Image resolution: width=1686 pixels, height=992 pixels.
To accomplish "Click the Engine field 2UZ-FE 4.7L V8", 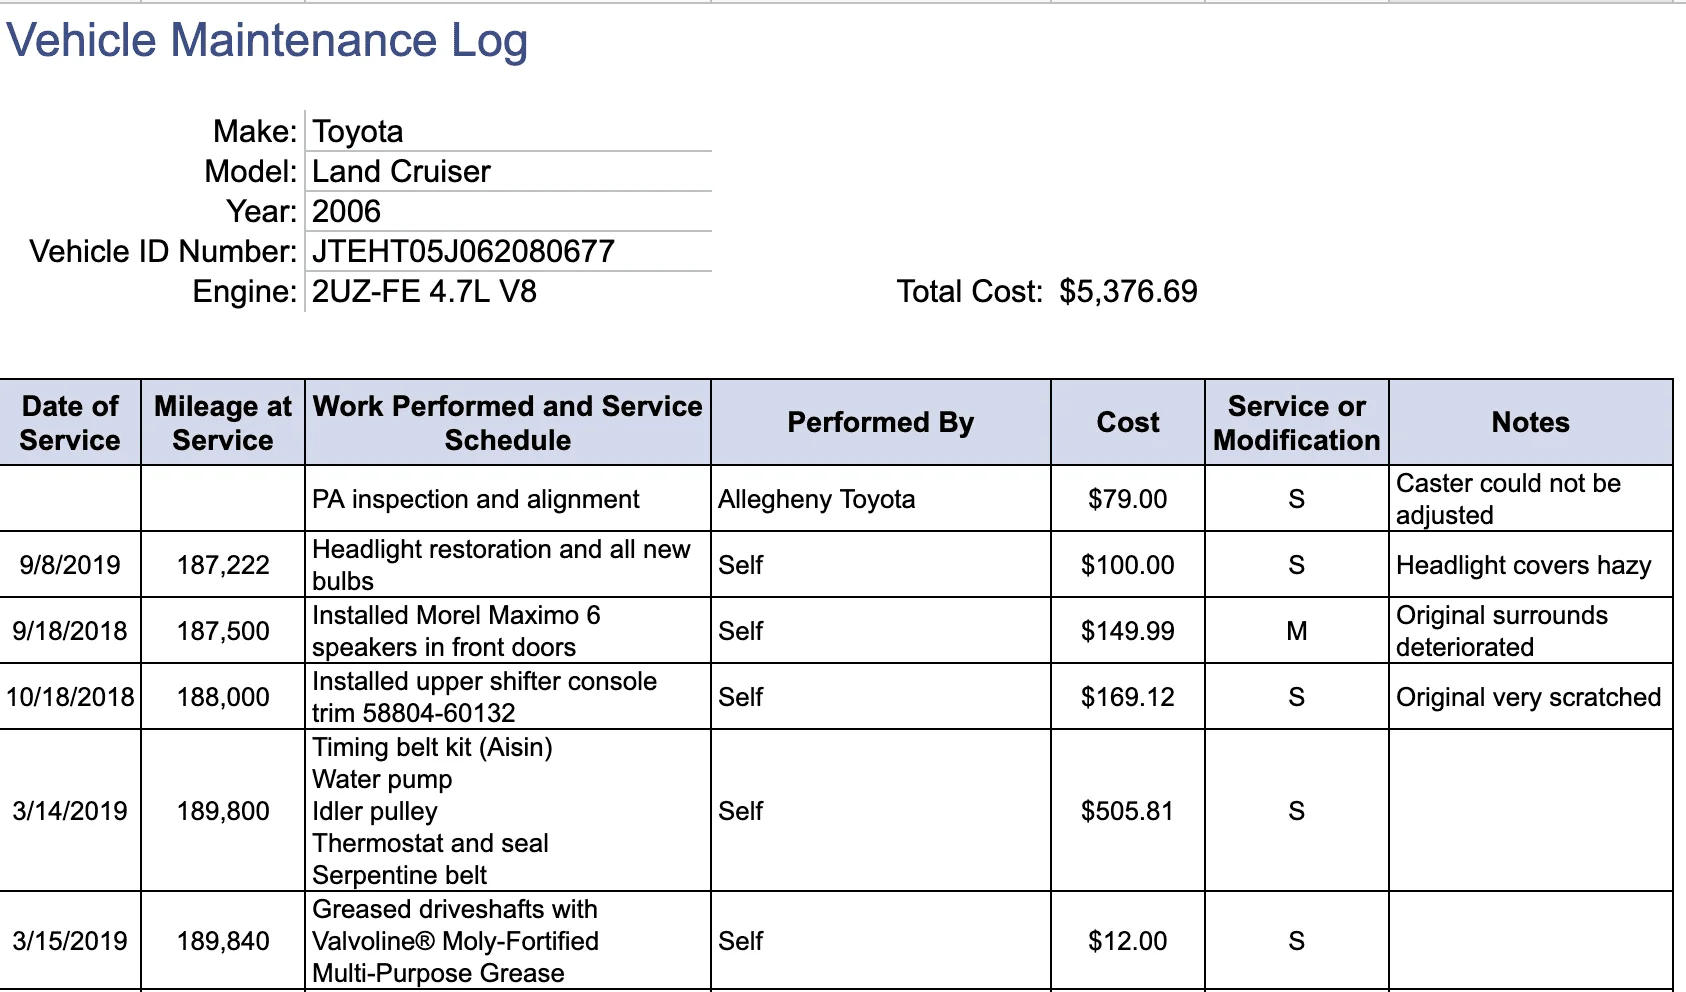I will [x=507, y=291].
